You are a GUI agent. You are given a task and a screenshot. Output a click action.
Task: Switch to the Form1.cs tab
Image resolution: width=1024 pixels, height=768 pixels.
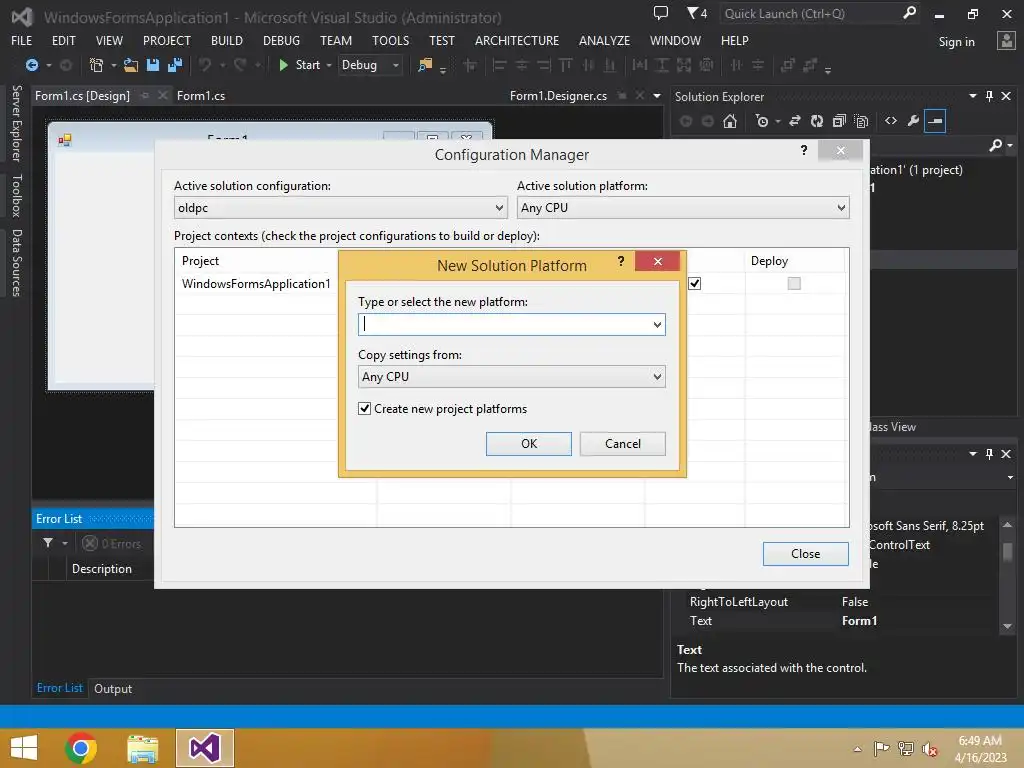pos(201,96)
